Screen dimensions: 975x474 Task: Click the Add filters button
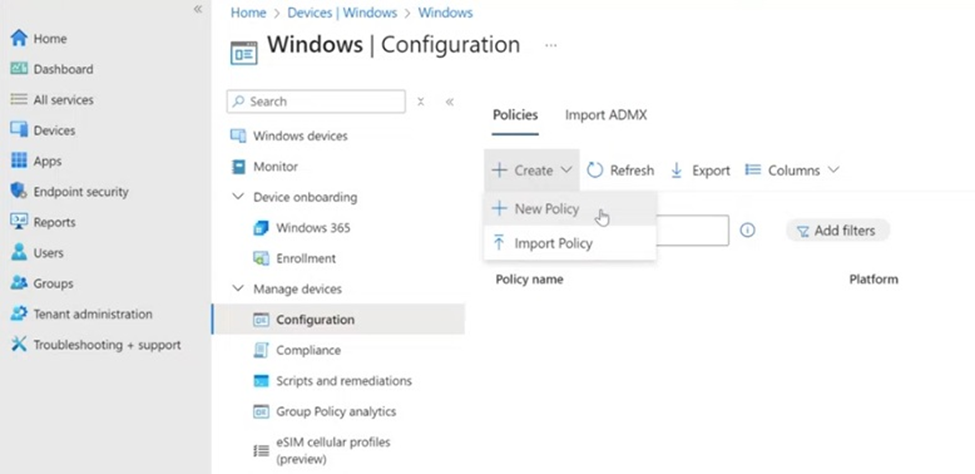837,231
